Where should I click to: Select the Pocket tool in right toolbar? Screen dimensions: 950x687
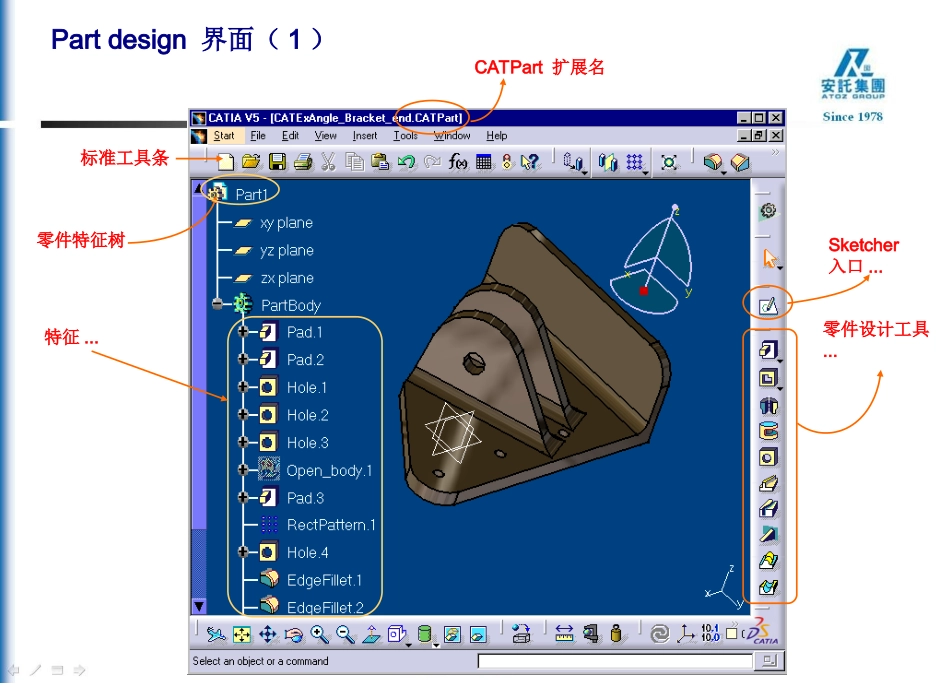point(768,378)
